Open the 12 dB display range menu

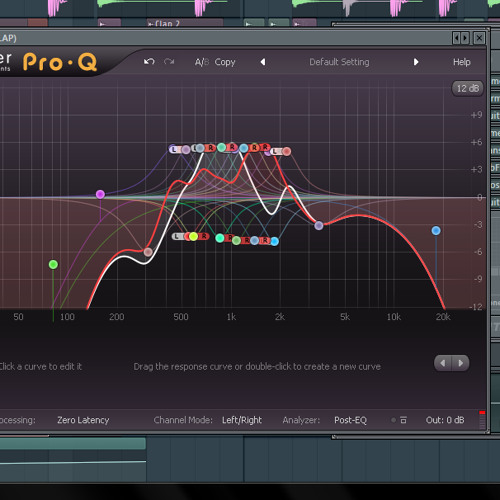(x=467, y=89)
